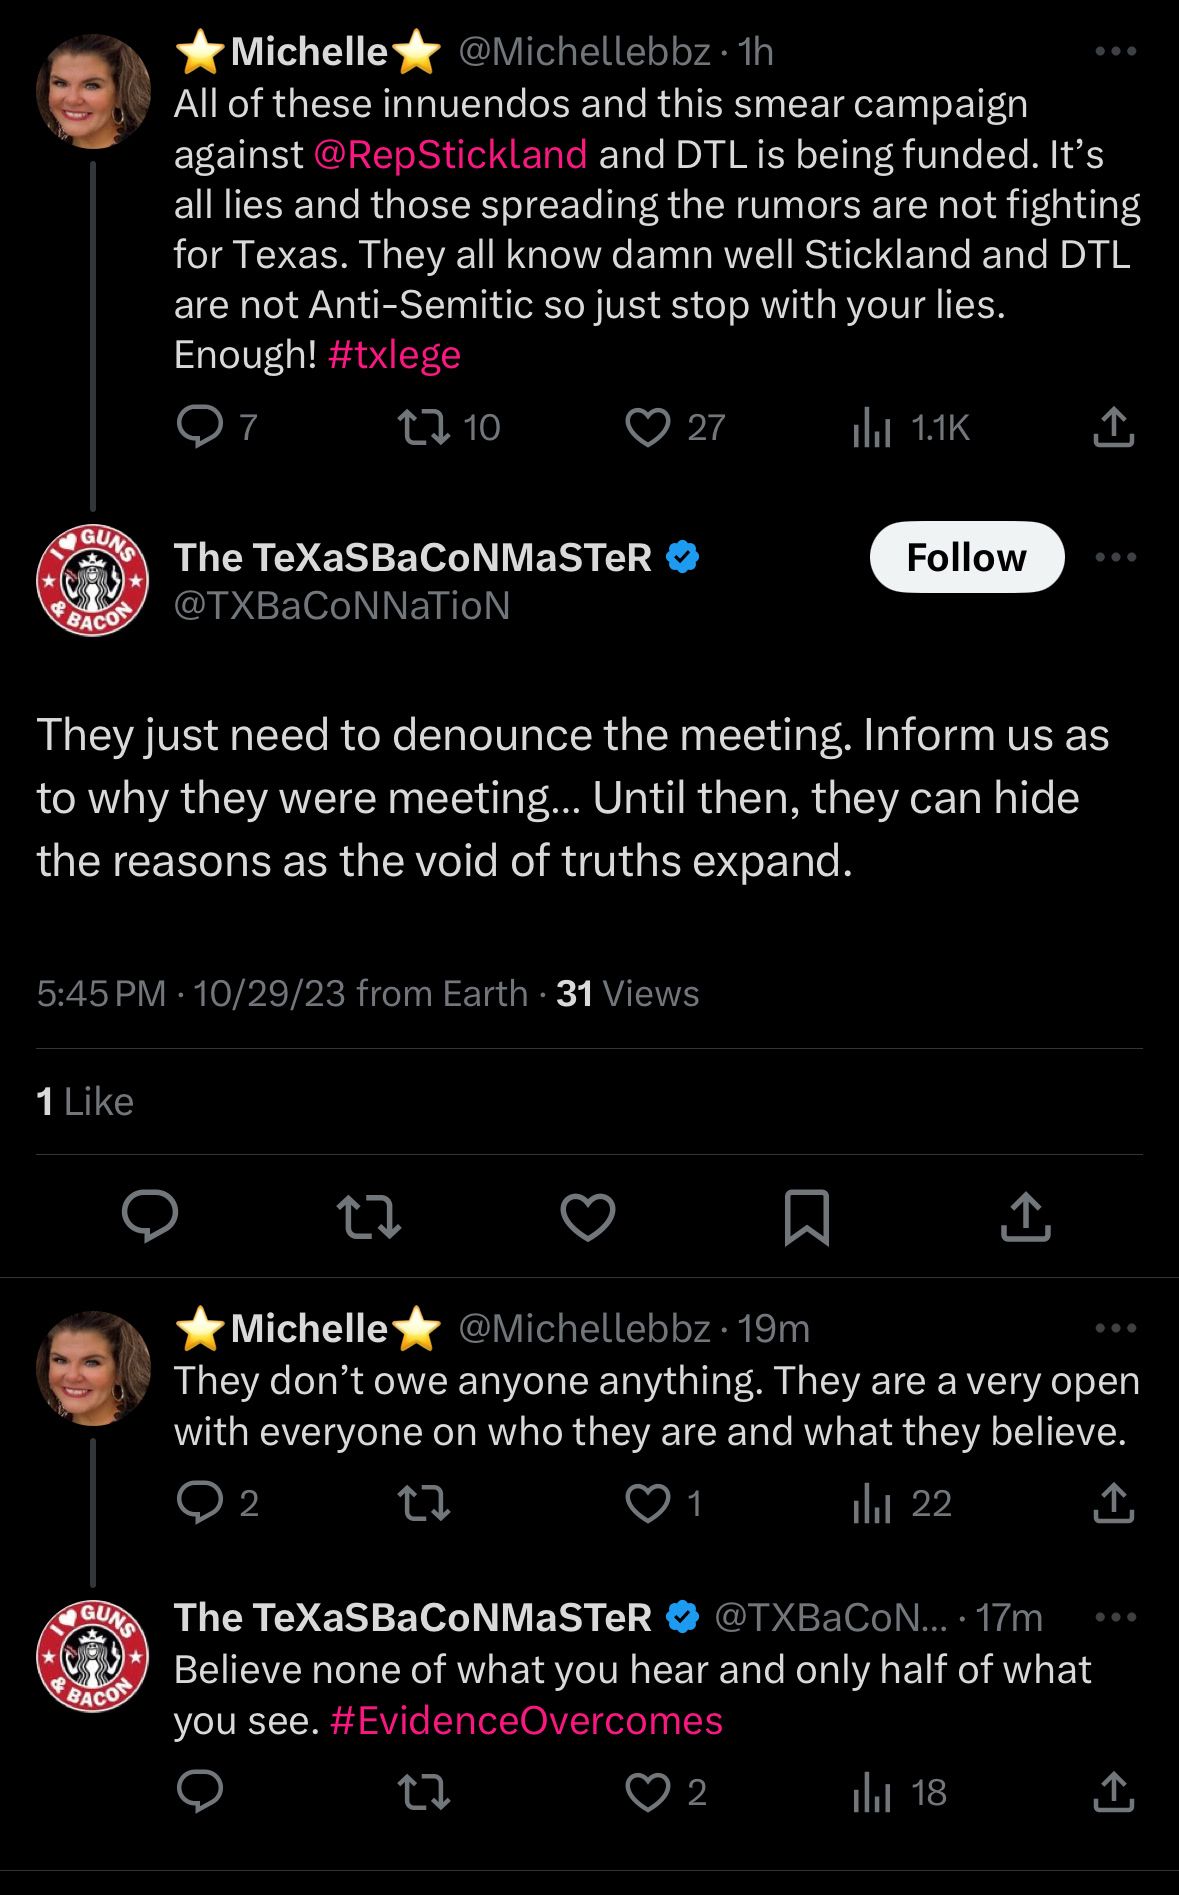1179x1895 pixels.
Task: Open more options on Michelle's 1h tweet
Action: (1116, 52)
